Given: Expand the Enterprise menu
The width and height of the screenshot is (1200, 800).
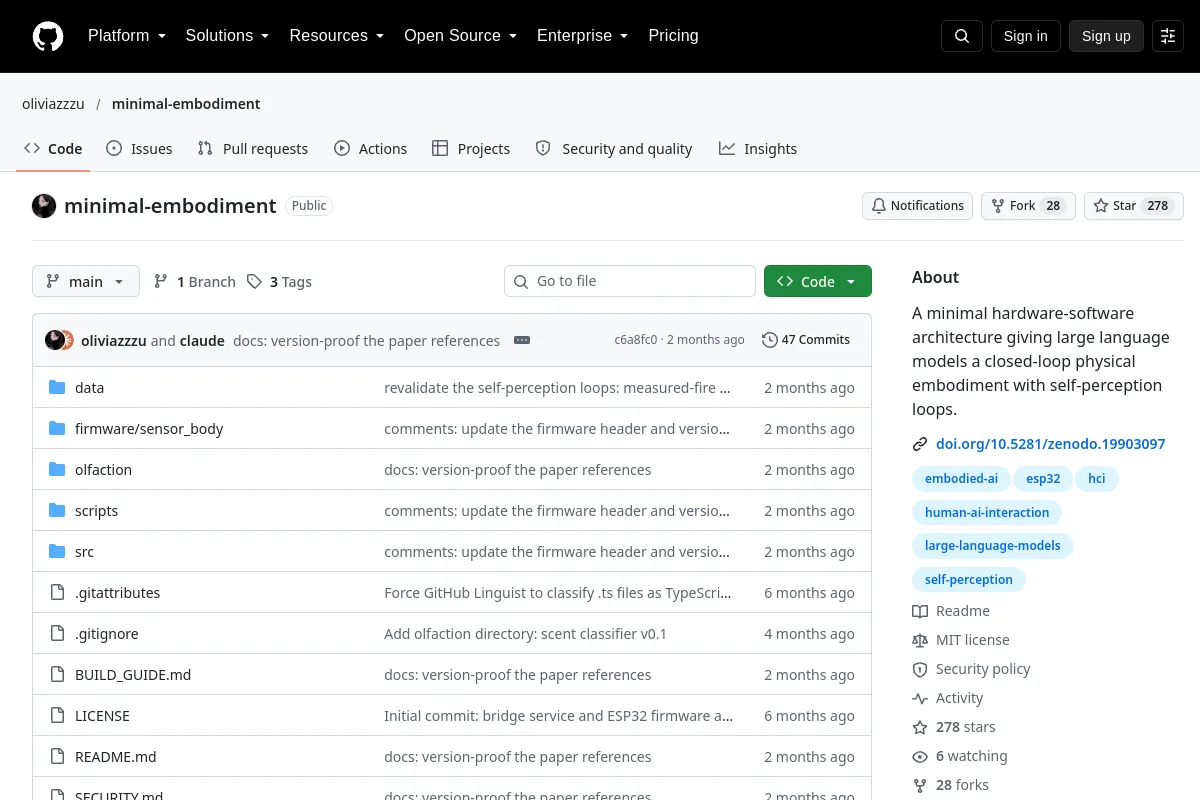Looking at the screenshot, I should tap(582, 36).
